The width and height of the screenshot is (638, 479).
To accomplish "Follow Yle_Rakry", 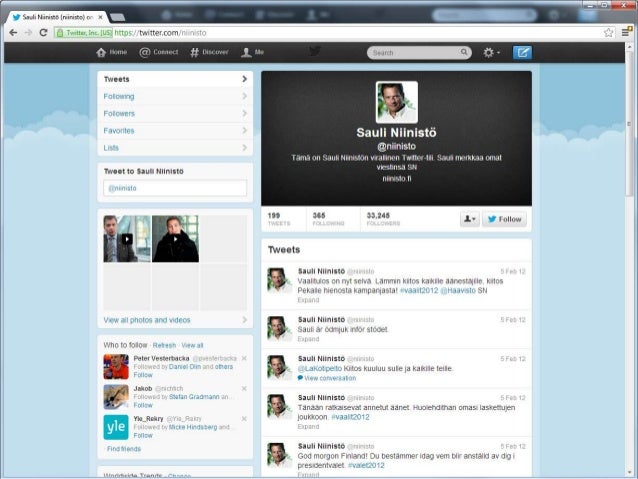I will (143, 435).
